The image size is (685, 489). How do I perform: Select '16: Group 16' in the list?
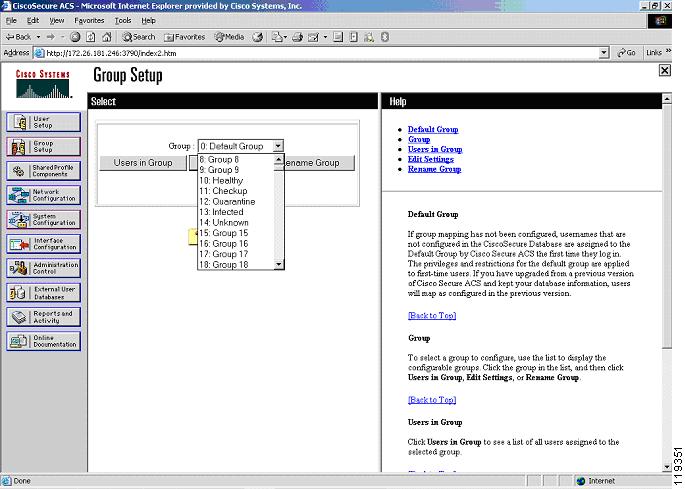click(x=236, y=243)
